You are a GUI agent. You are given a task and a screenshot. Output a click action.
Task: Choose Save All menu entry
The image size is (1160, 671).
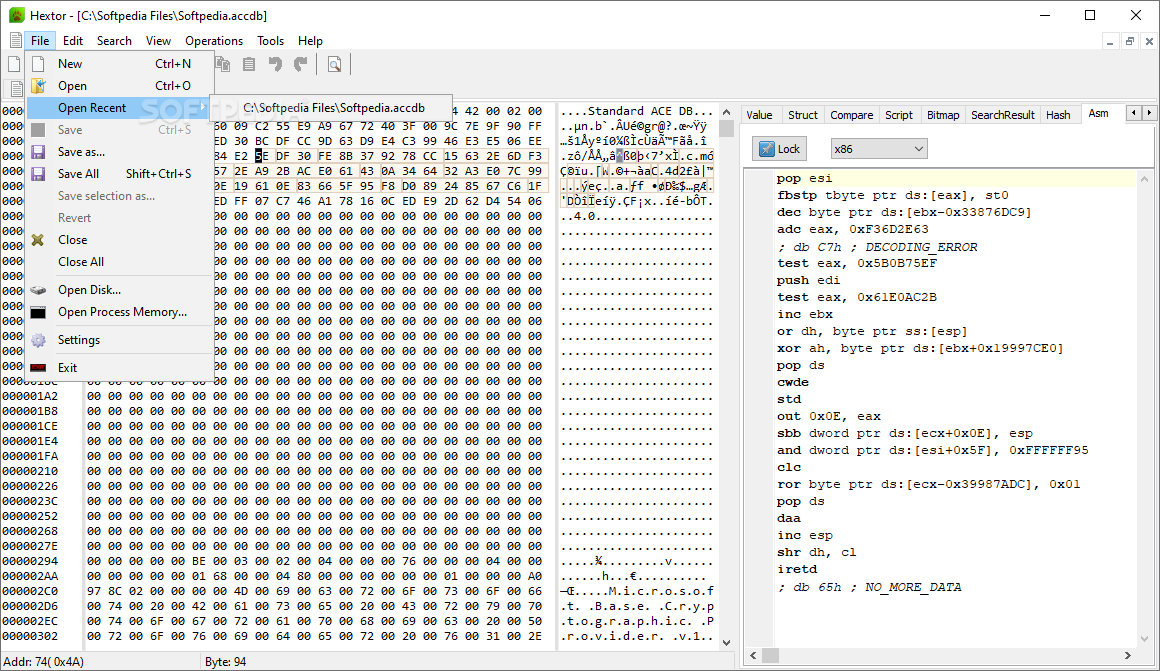(x=120, y=174)
